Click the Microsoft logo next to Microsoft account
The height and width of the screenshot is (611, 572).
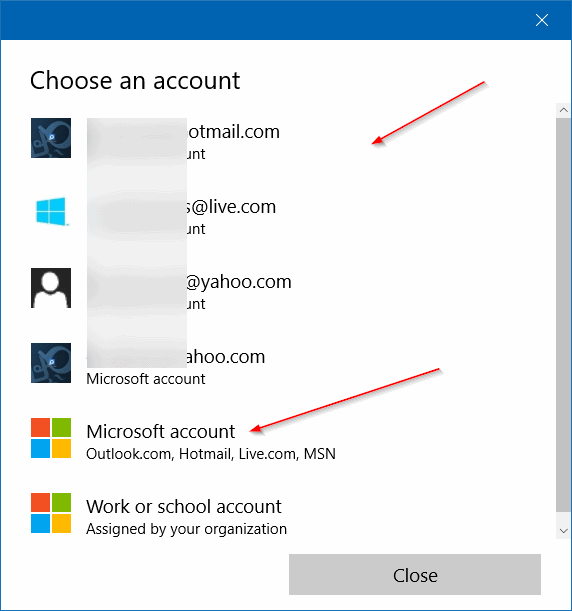[51, 438]
